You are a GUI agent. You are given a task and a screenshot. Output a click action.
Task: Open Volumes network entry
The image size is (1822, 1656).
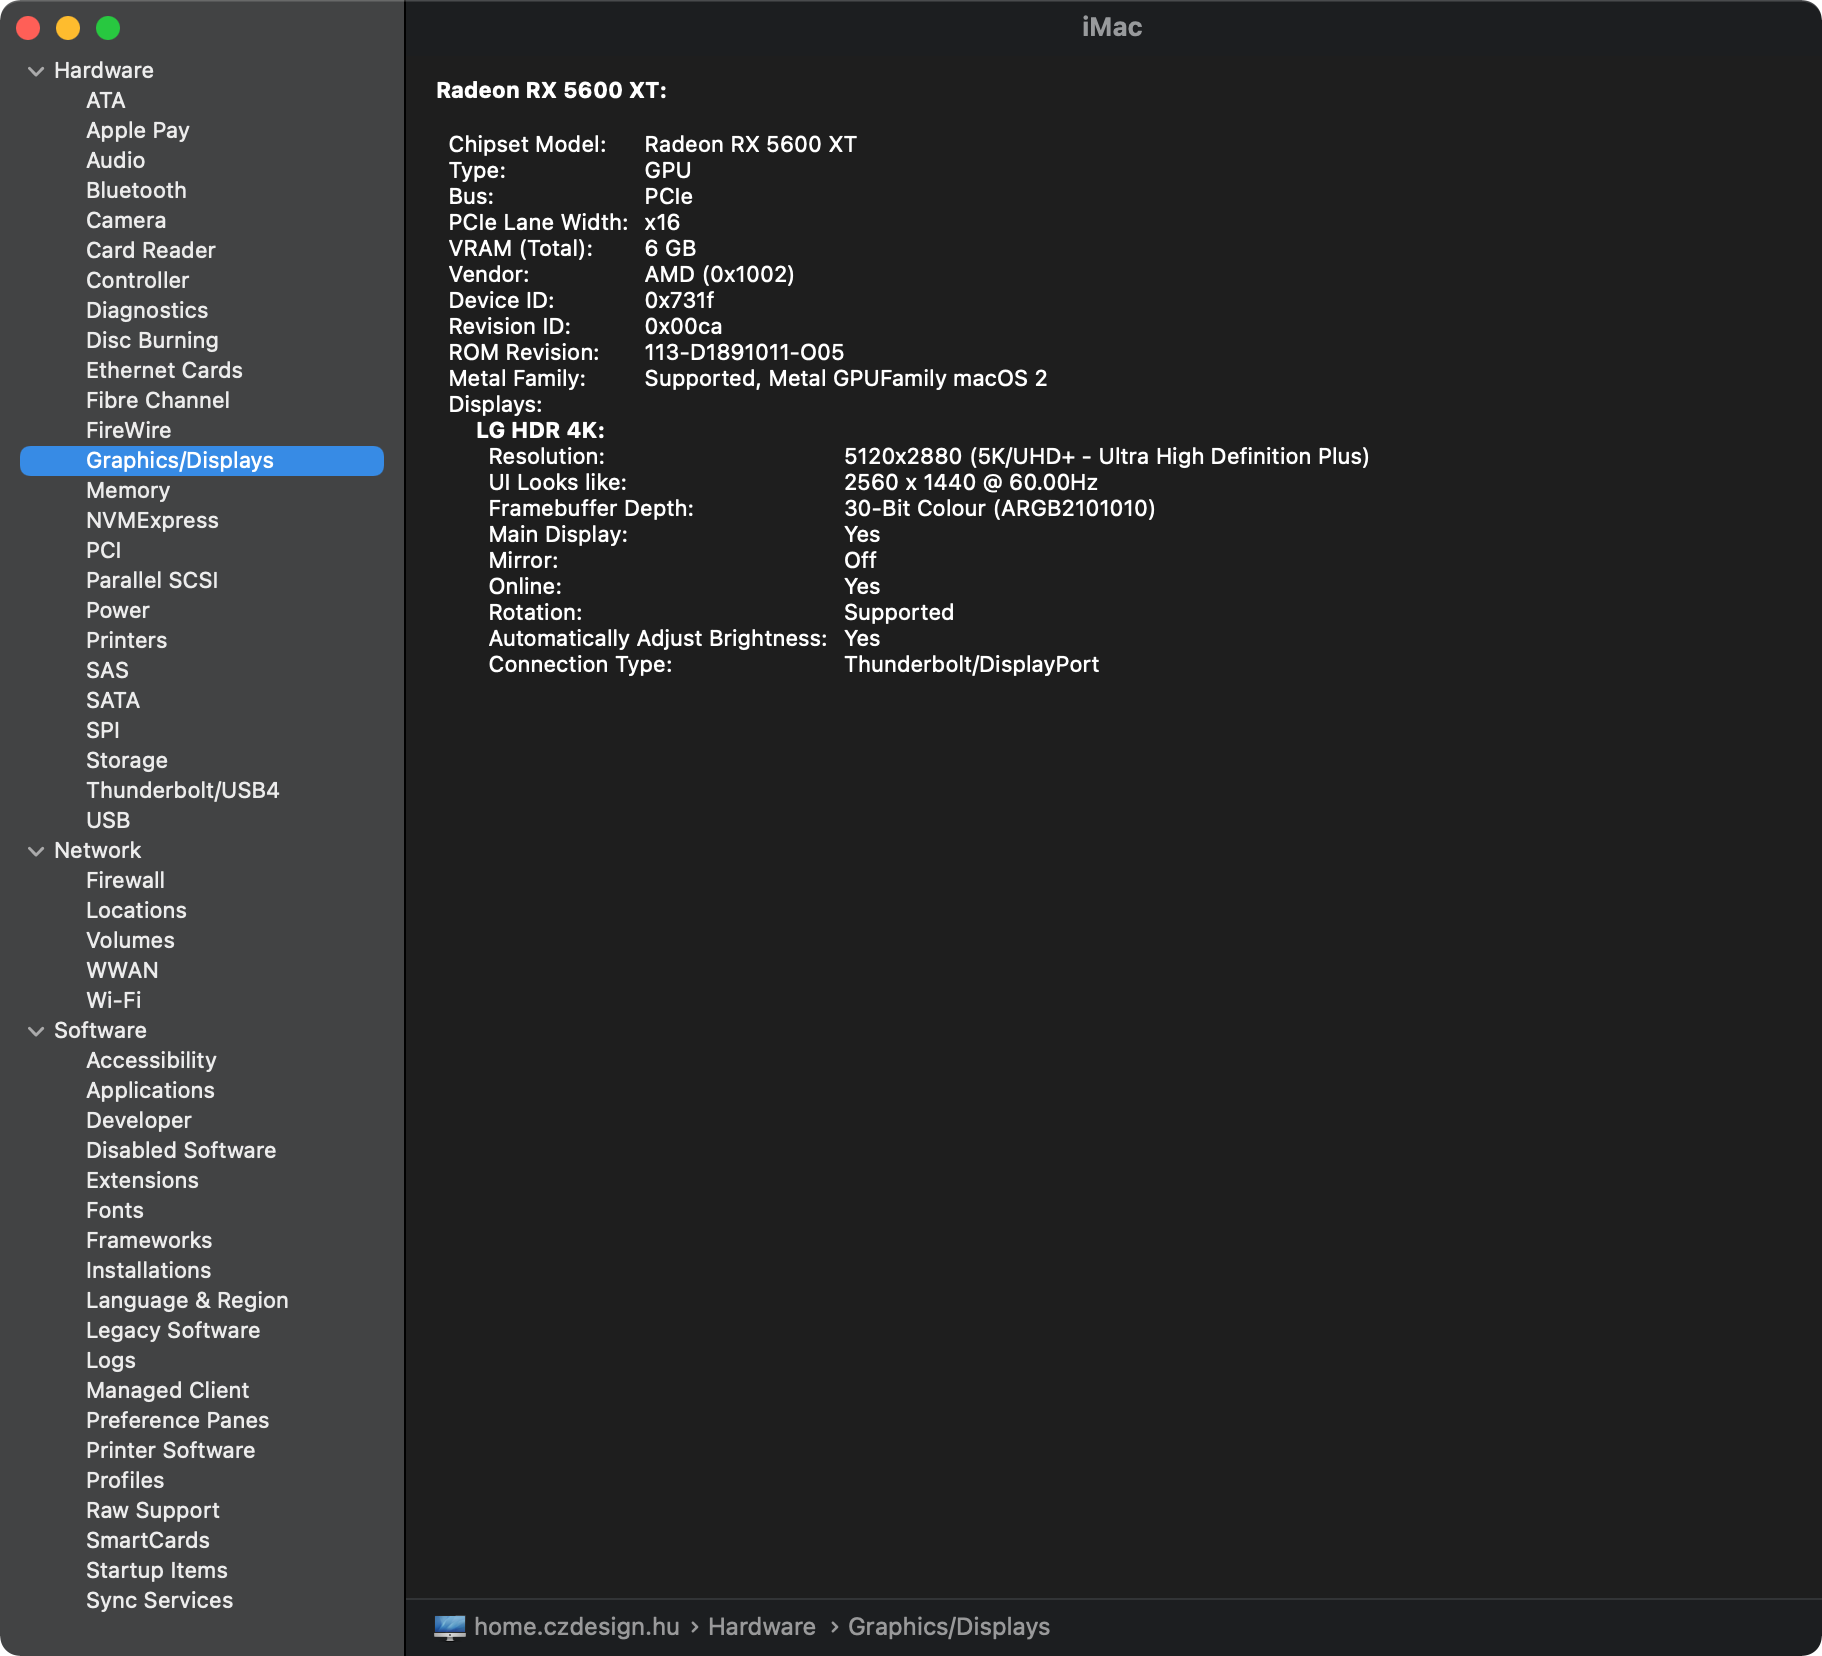(131, 940)
